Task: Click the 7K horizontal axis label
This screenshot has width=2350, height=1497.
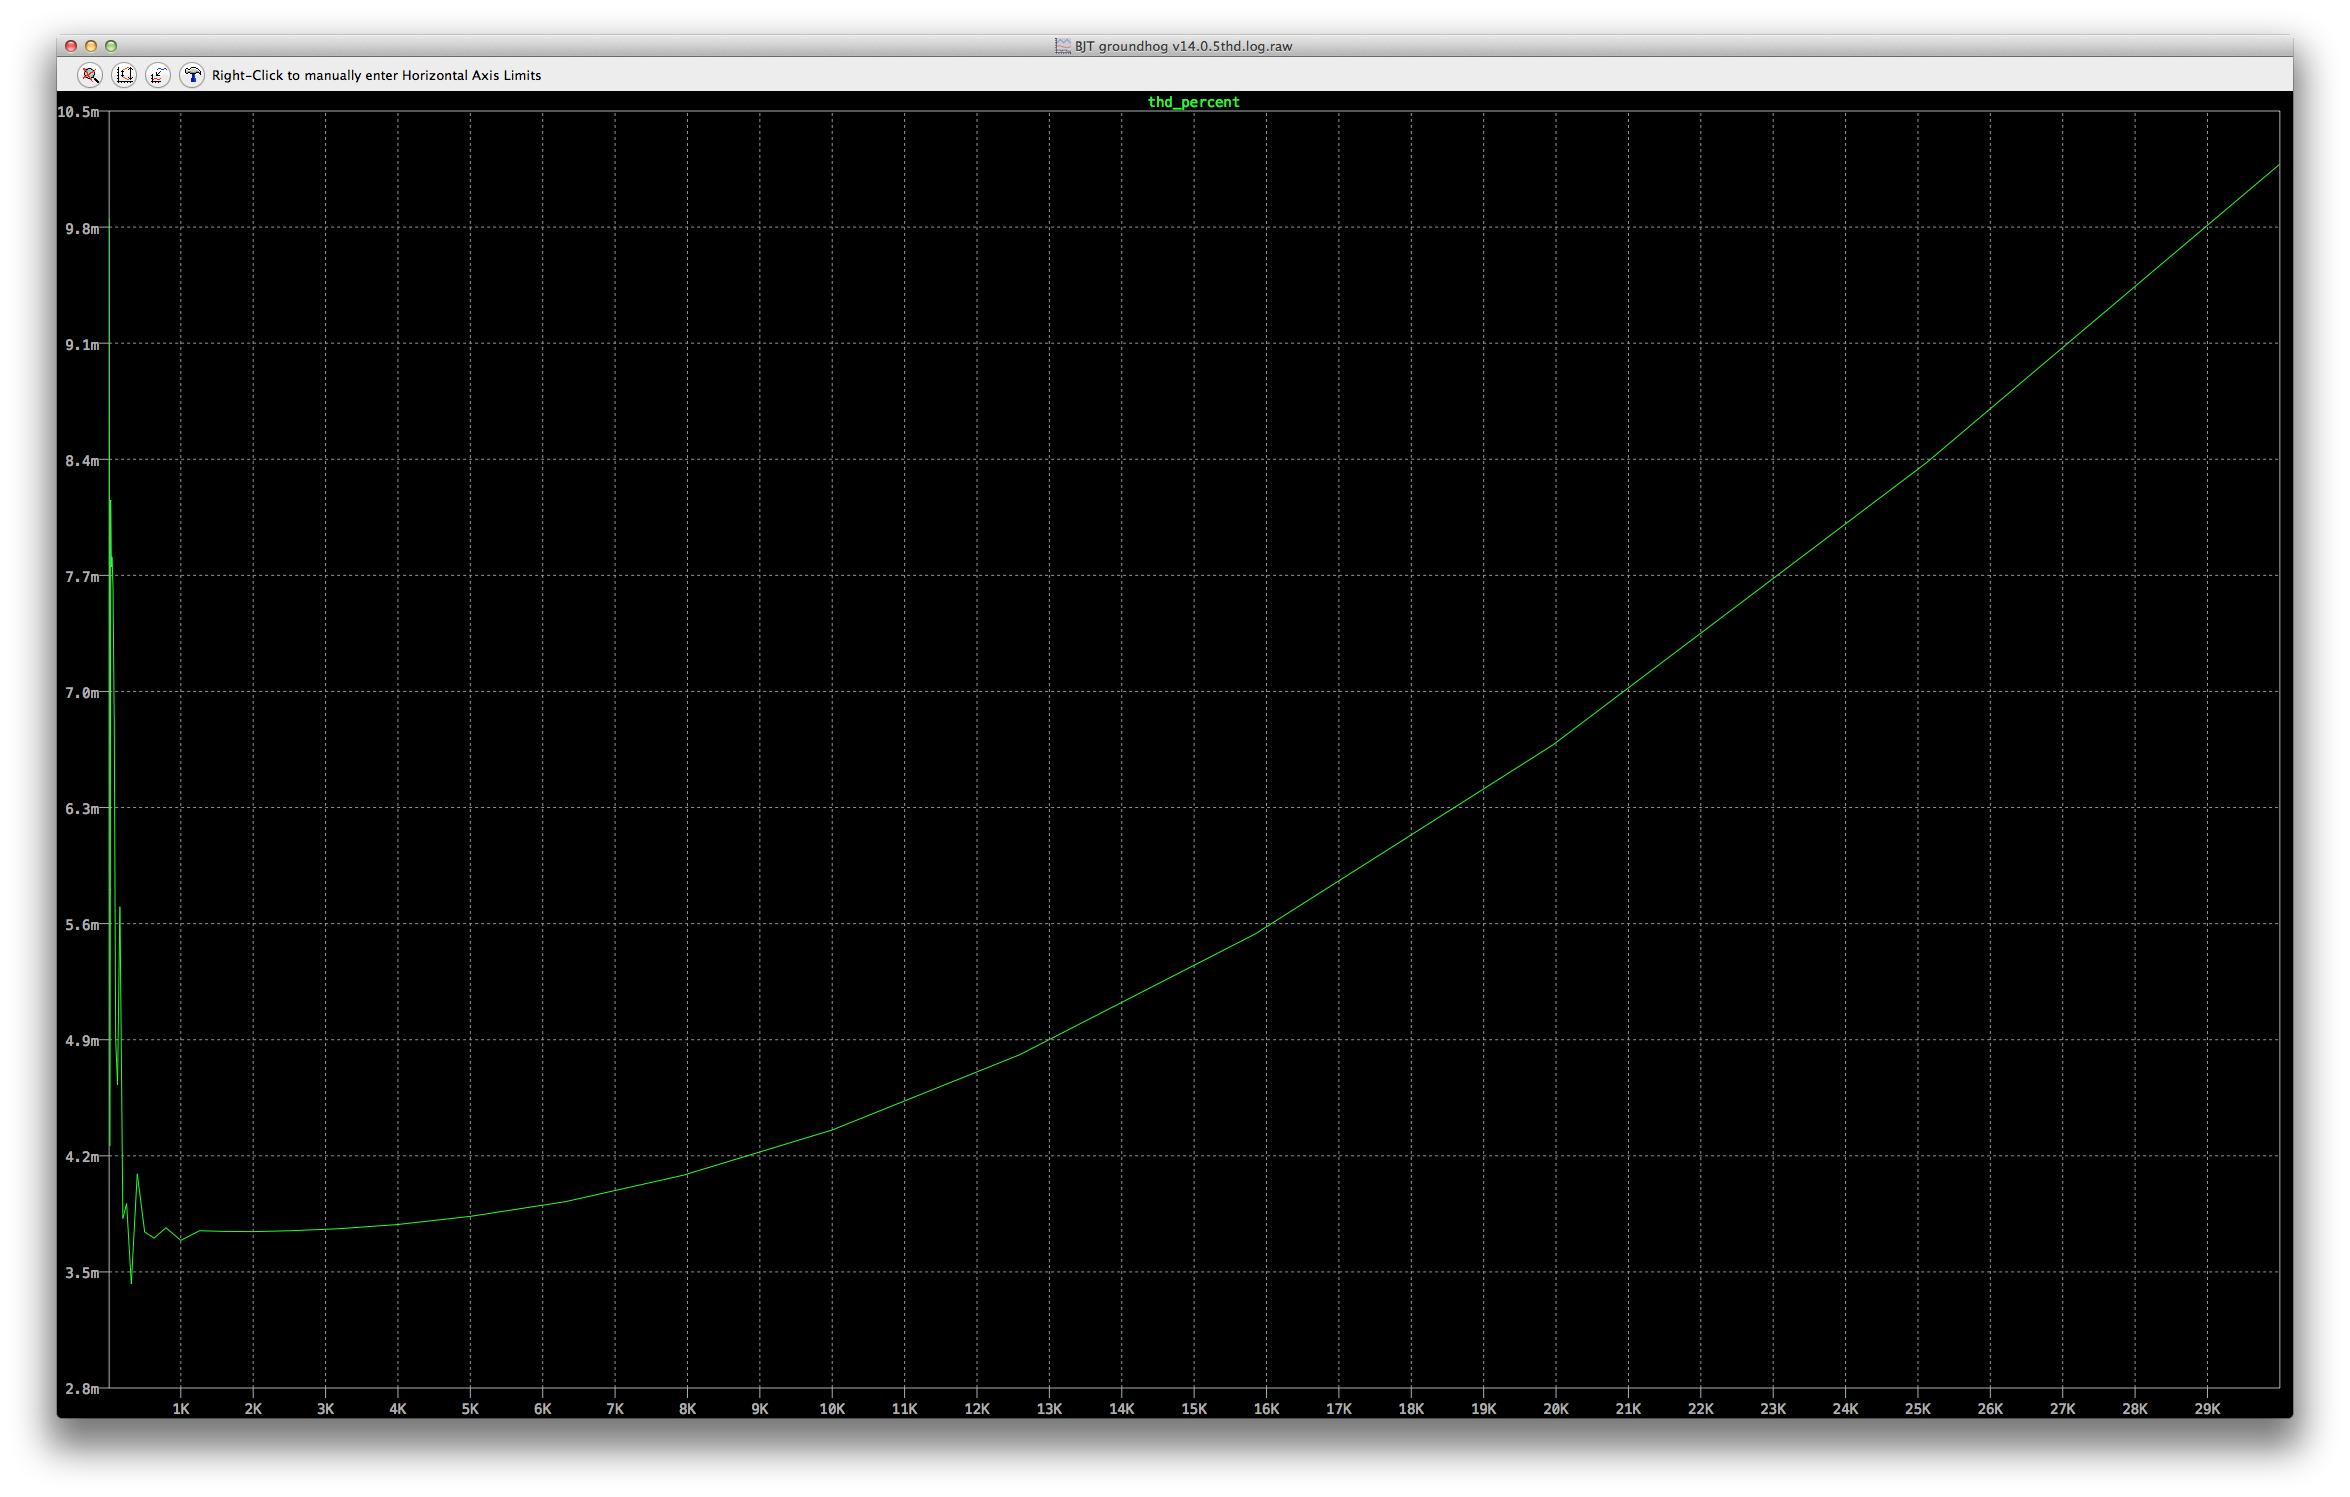Action: tap(615, 1409)
